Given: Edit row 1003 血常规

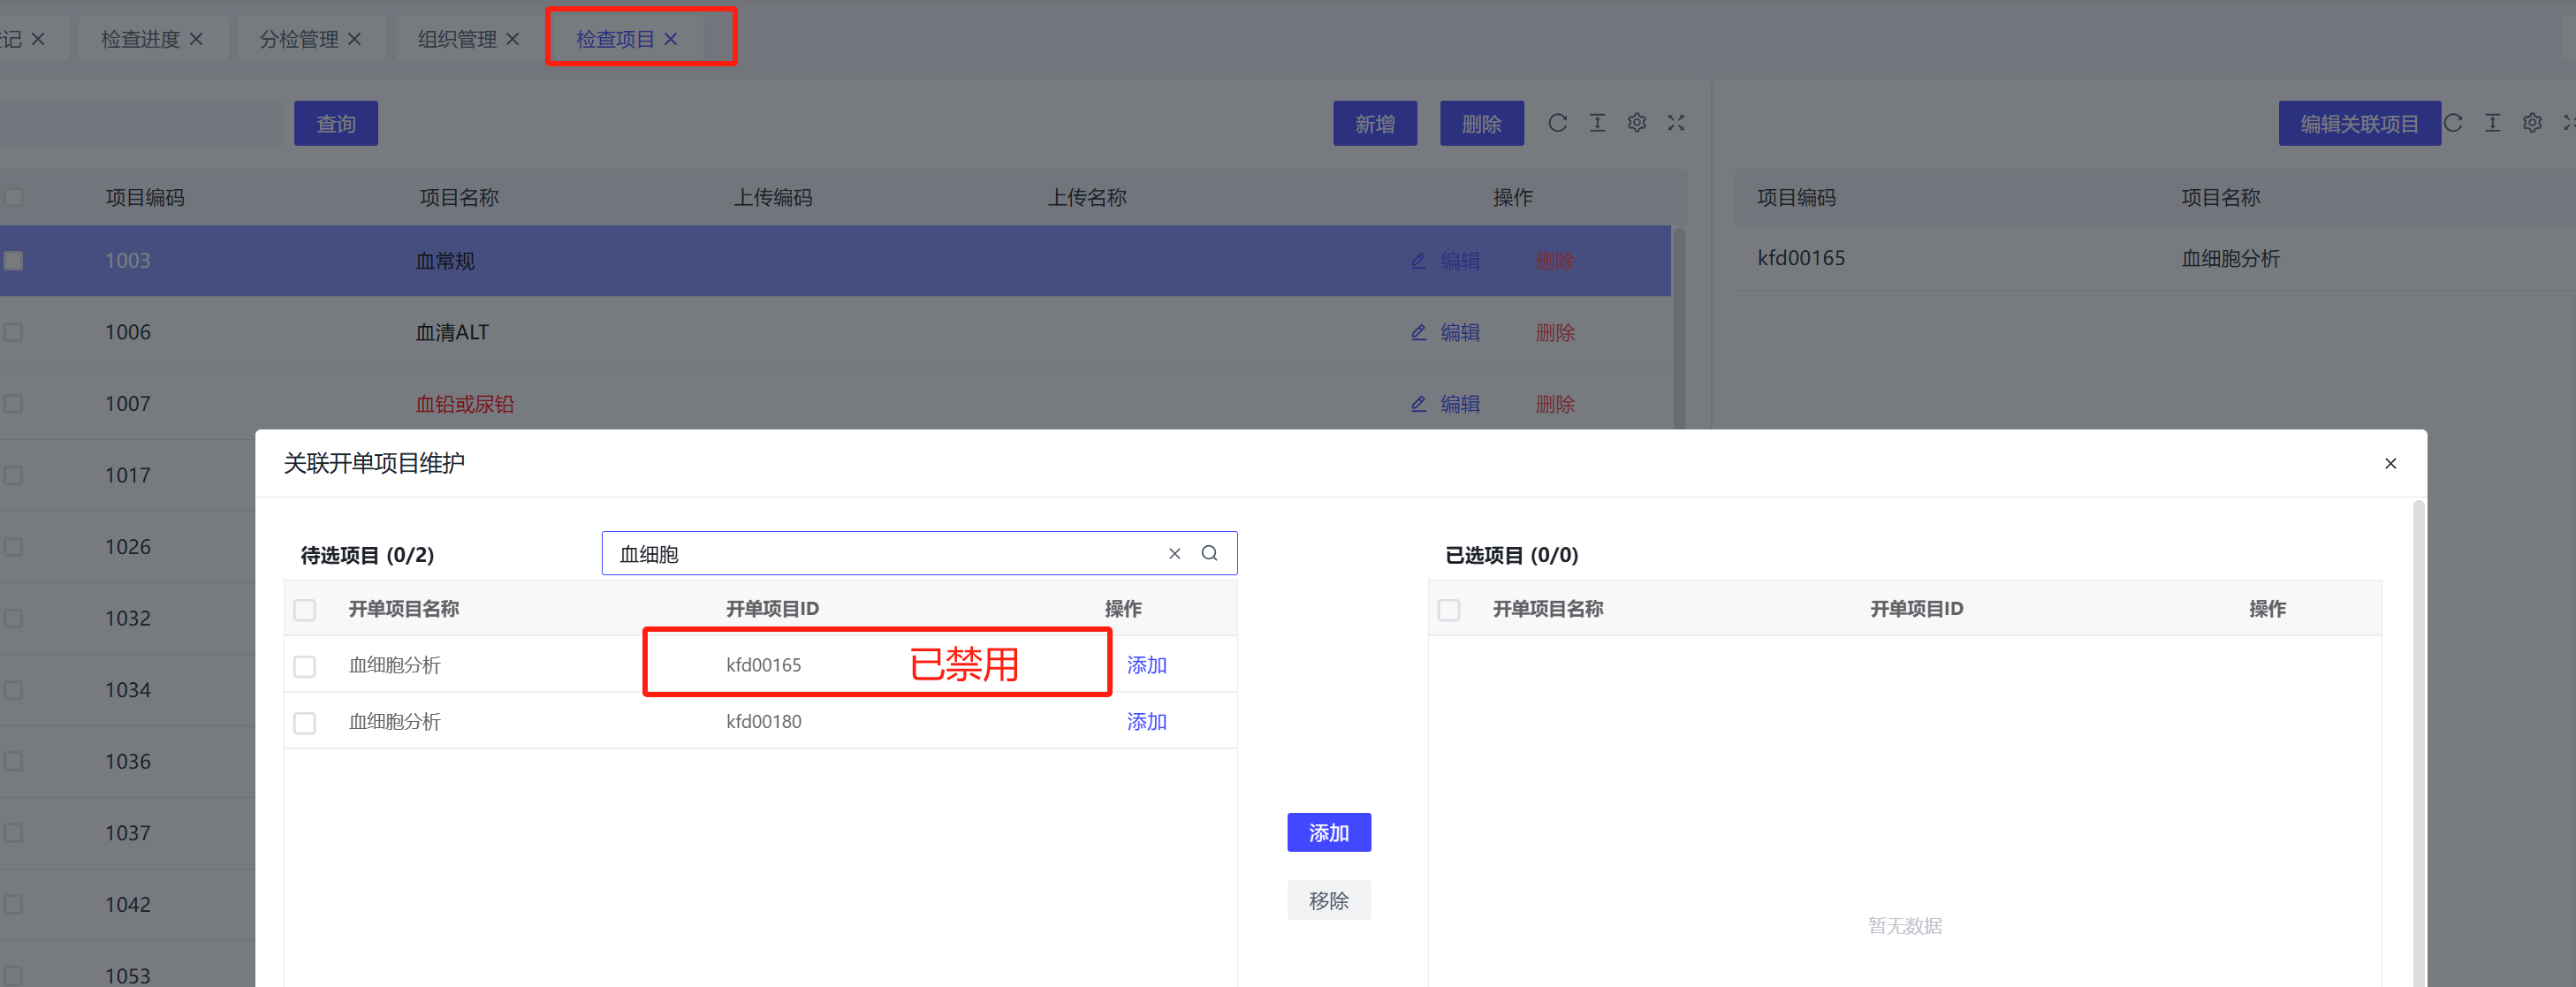Looking at the screenshot, I should coord(1446,261).
